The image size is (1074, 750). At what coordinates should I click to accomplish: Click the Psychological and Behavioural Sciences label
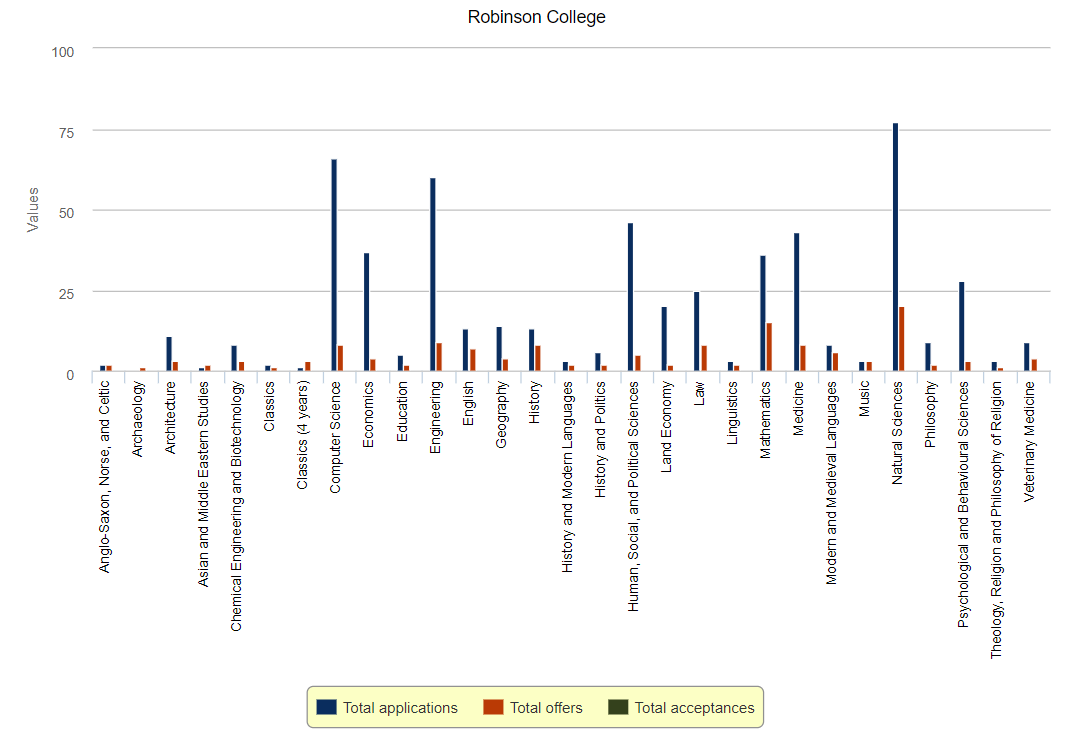[963, 504]
